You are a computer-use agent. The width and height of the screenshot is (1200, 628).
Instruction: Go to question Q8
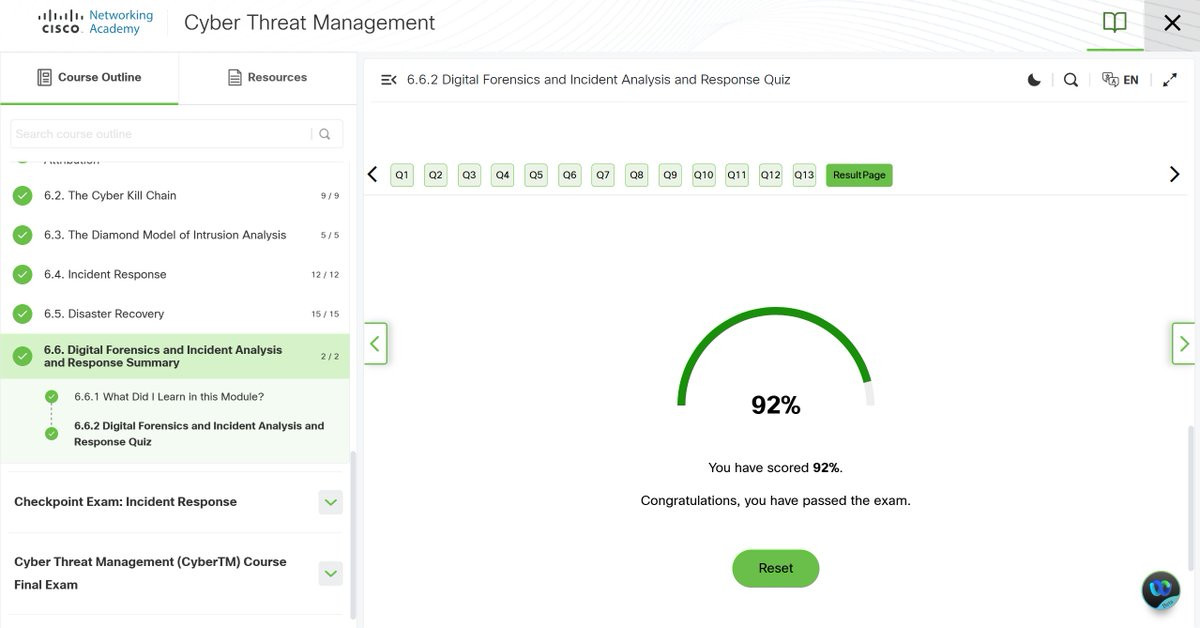click(x=636, y=175)
